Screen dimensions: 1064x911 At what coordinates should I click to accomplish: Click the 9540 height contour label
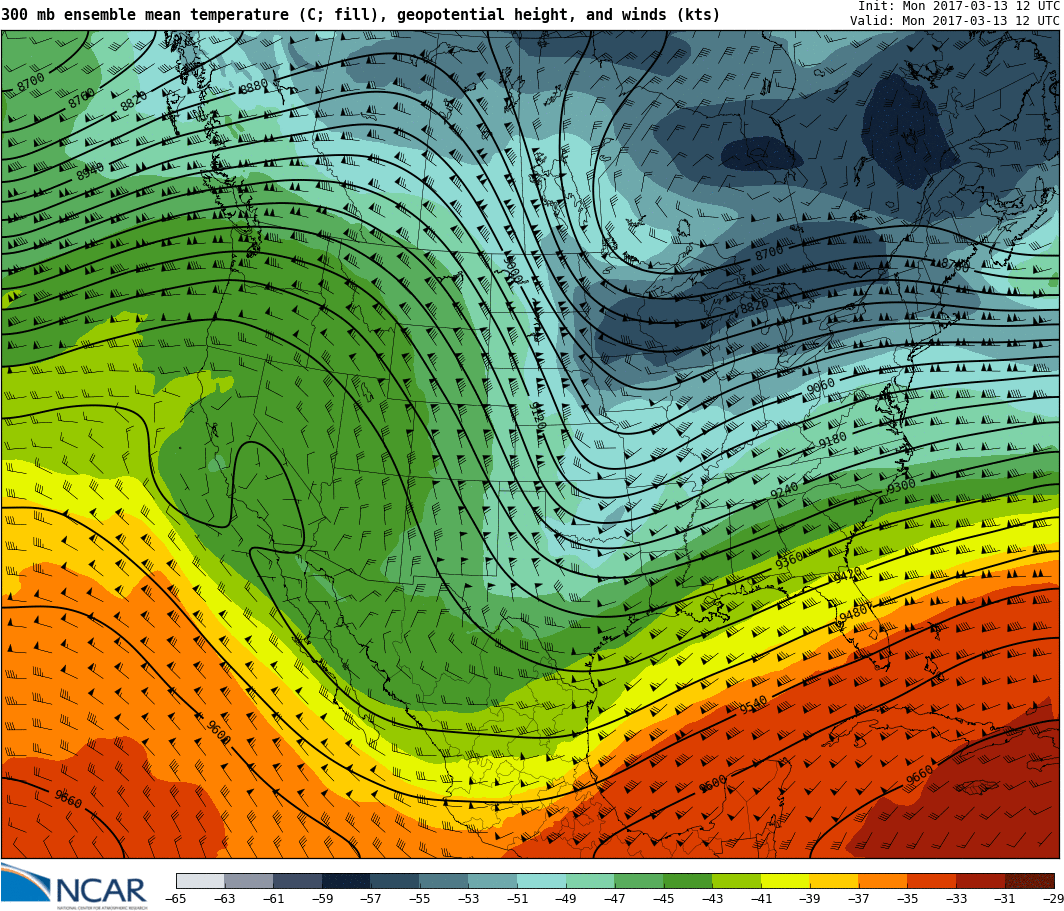pos(753,705)
